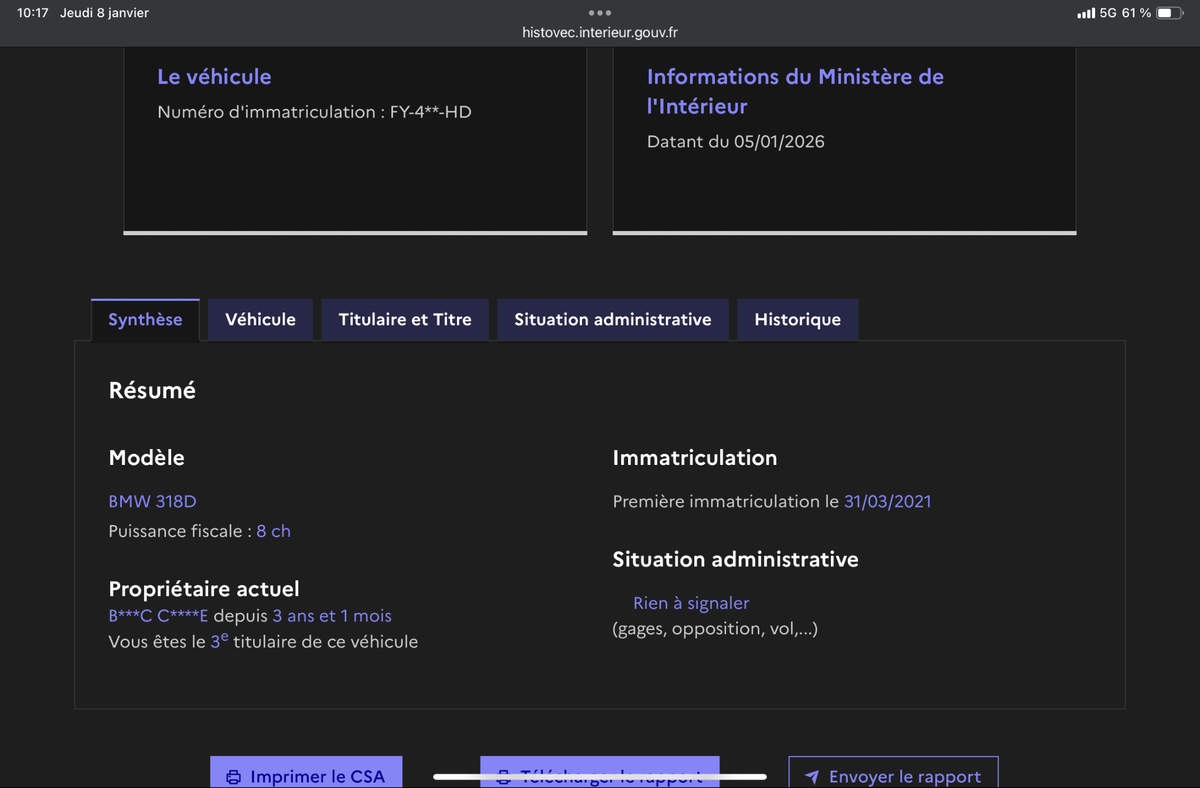
Task: Click the Propriétaire actuel heading
Action: tap(204, 589)
